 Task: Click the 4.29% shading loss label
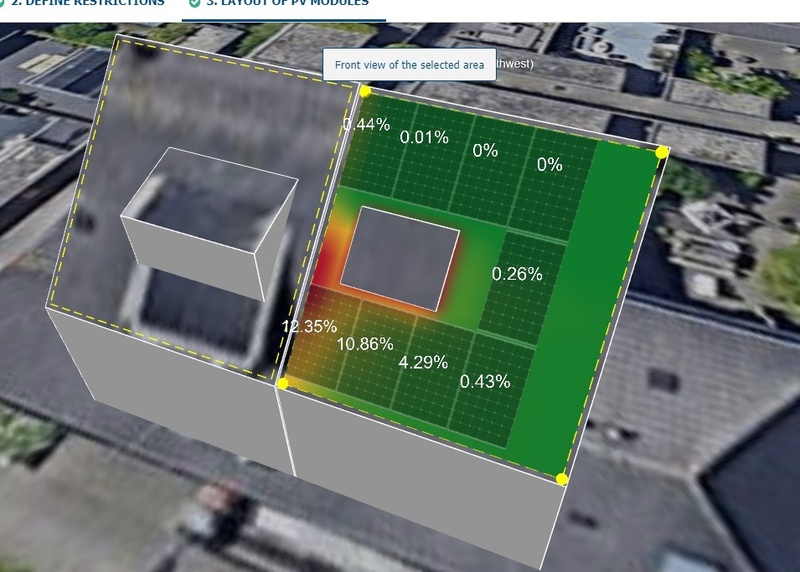tap(423, 363)
